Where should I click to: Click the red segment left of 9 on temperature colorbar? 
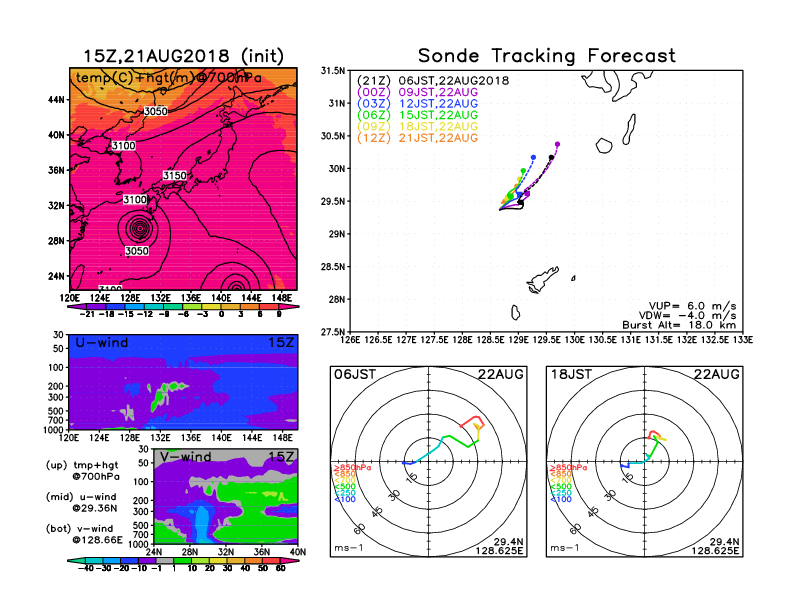click(x=269, y=306)
